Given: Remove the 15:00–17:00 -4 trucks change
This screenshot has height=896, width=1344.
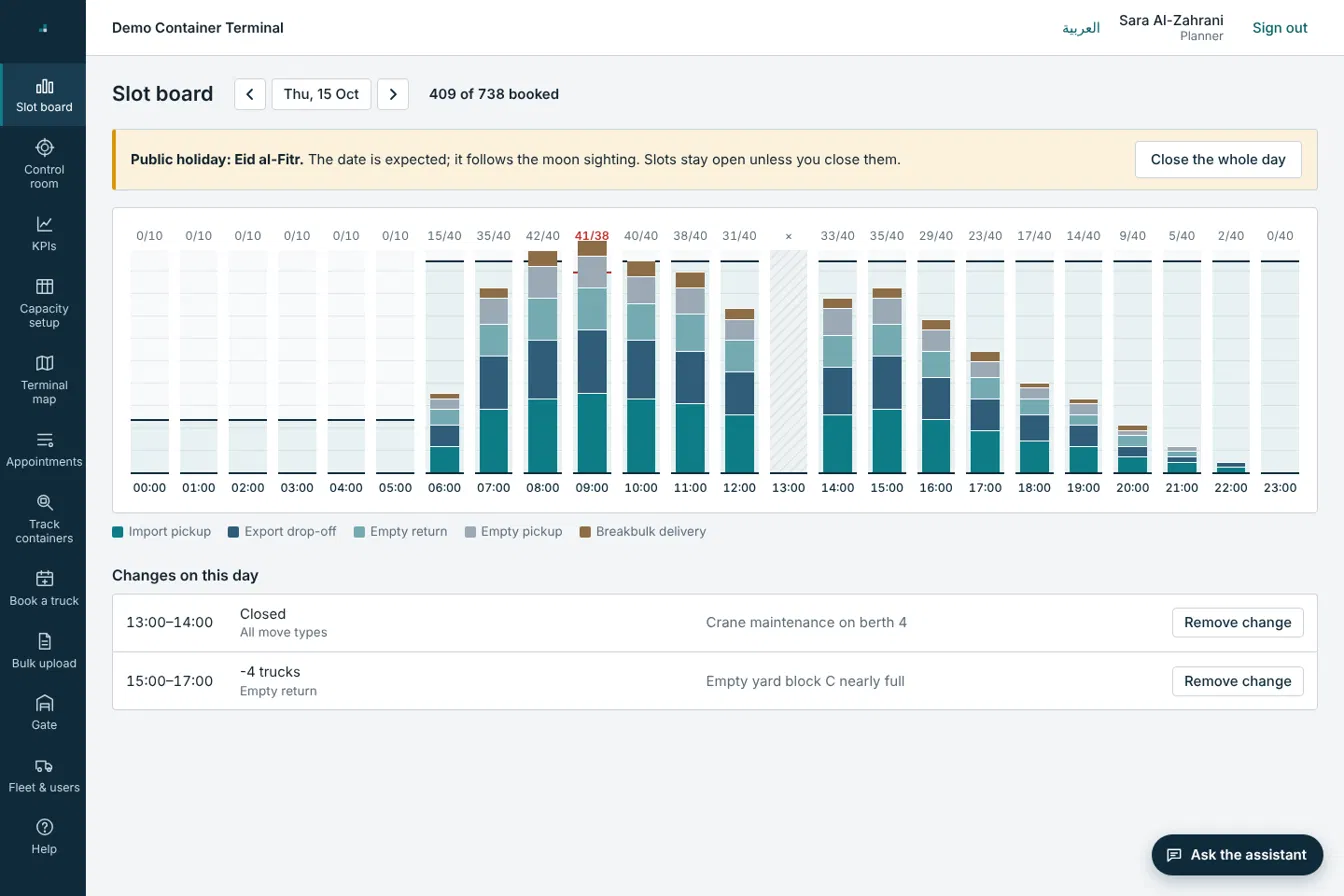Looking at the screenshot, I should click(1238, 681).
